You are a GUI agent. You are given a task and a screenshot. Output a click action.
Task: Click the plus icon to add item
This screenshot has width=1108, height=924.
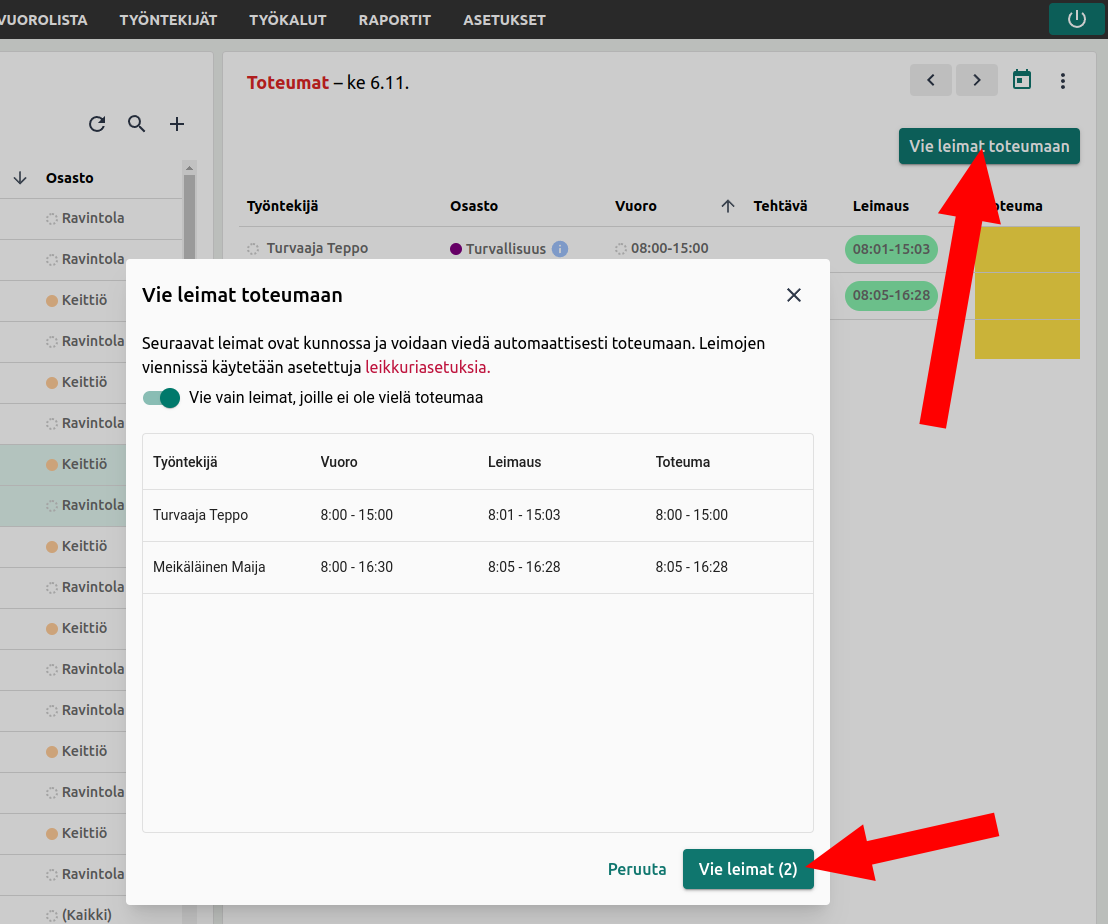coord(177,124)
